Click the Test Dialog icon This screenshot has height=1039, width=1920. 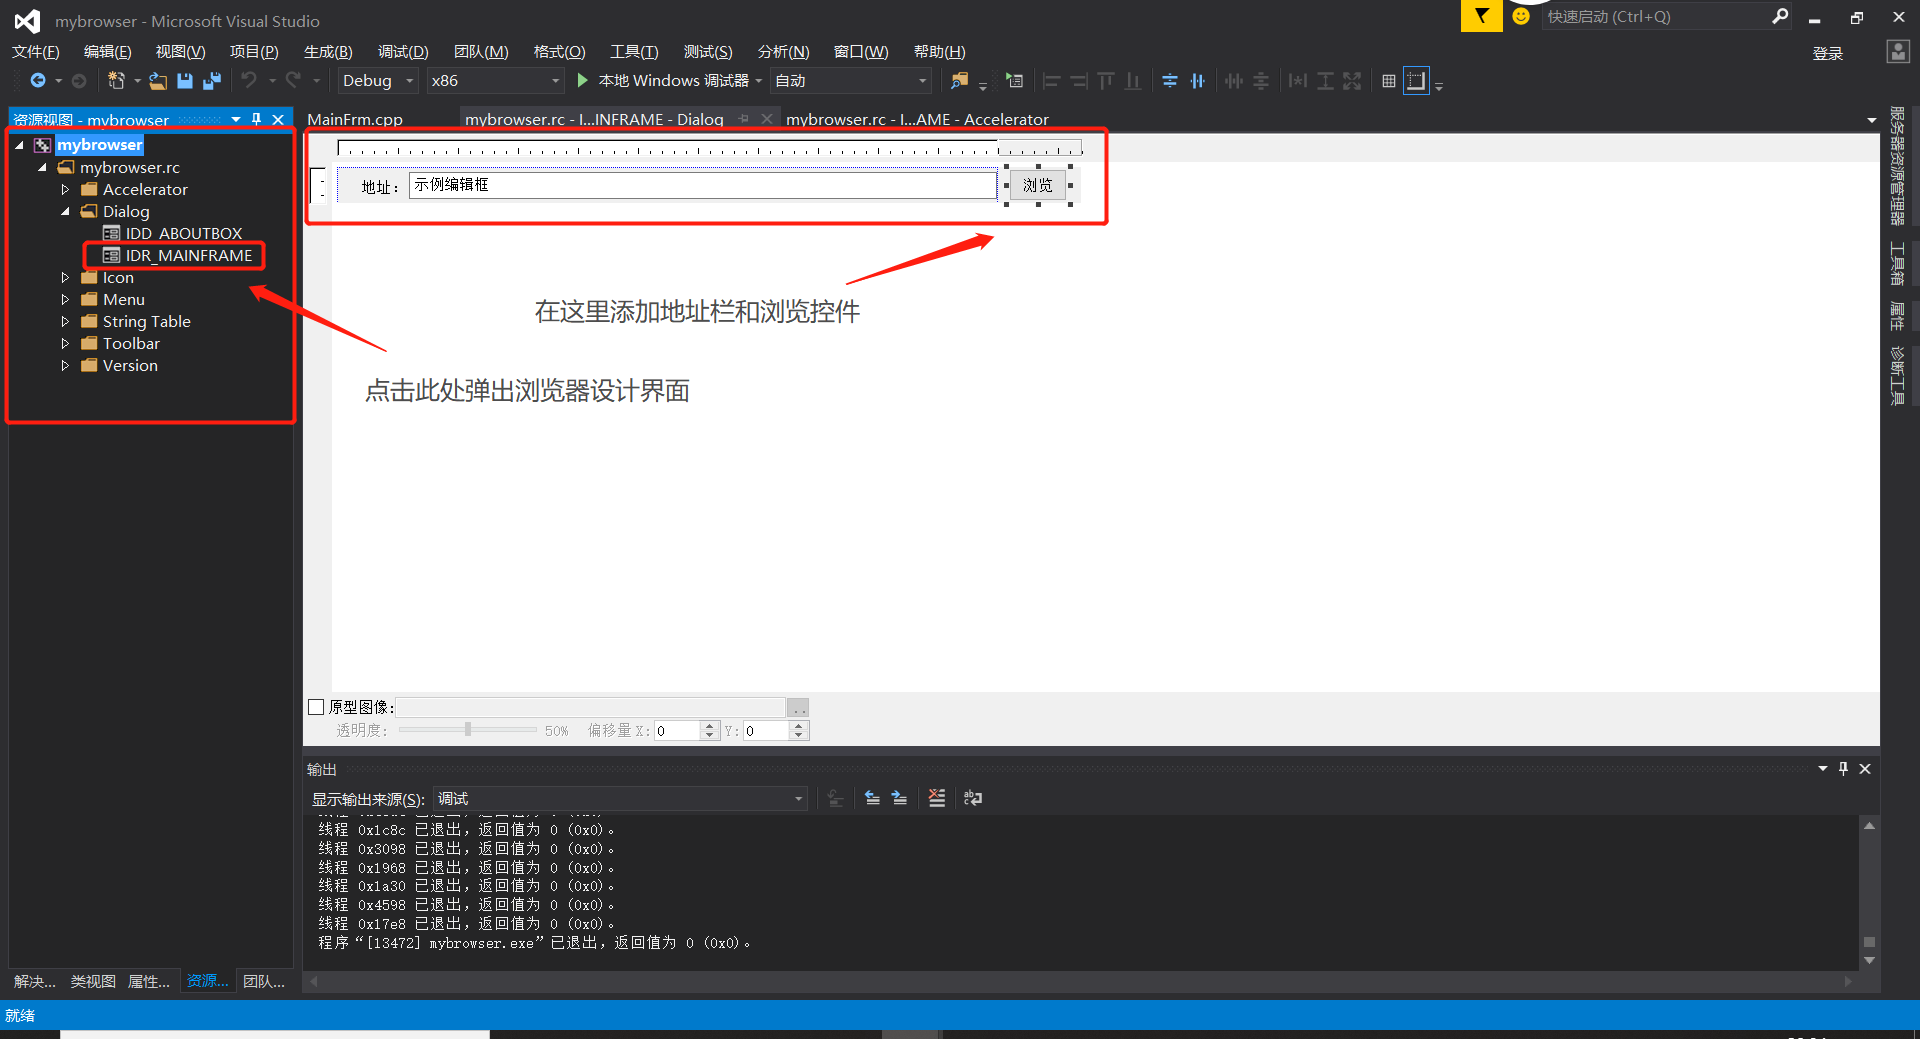[x=1015, y=81]
